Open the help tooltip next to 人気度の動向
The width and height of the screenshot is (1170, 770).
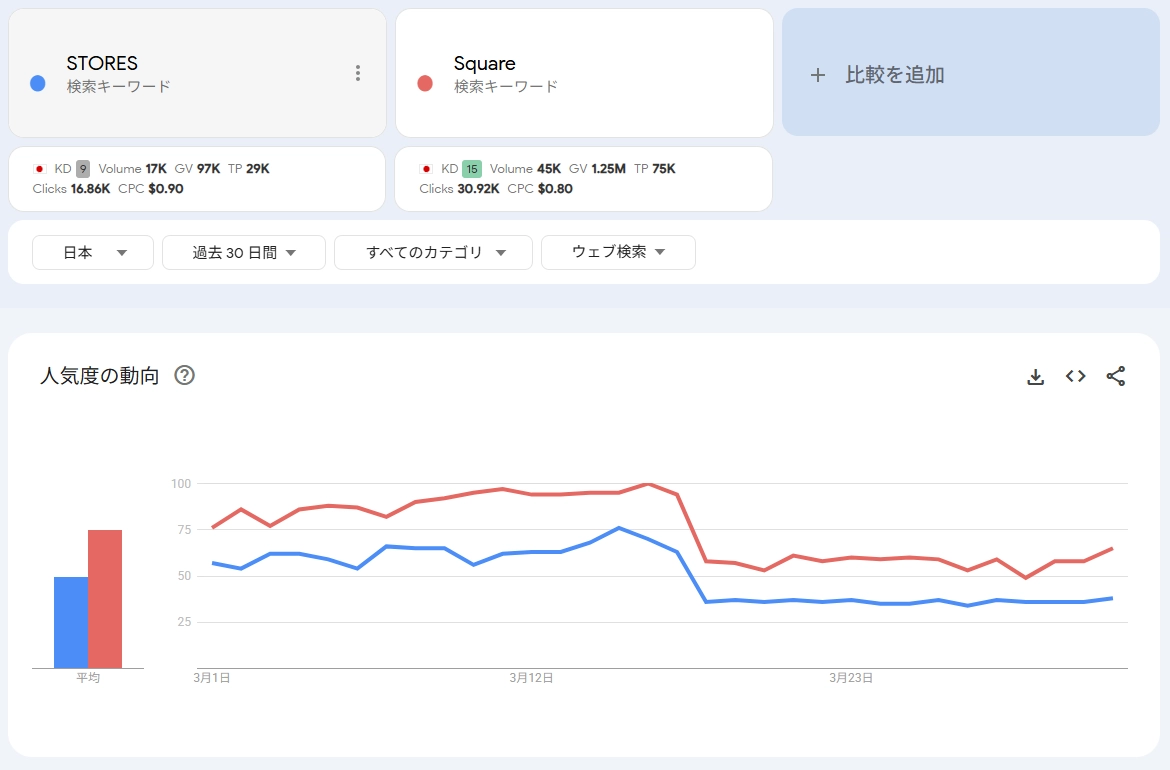click(x=184, y=375)
